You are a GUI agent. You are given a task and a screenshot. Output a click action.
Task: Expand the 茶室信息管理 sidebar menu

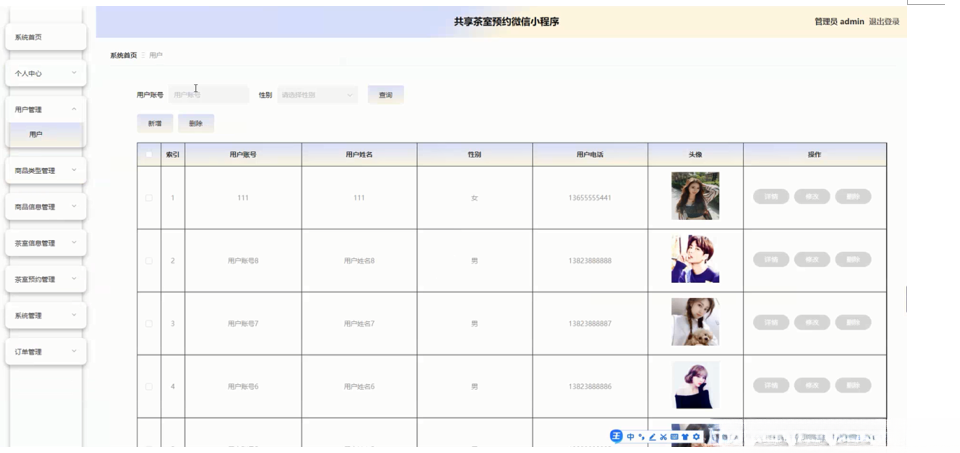coord(46,243)
